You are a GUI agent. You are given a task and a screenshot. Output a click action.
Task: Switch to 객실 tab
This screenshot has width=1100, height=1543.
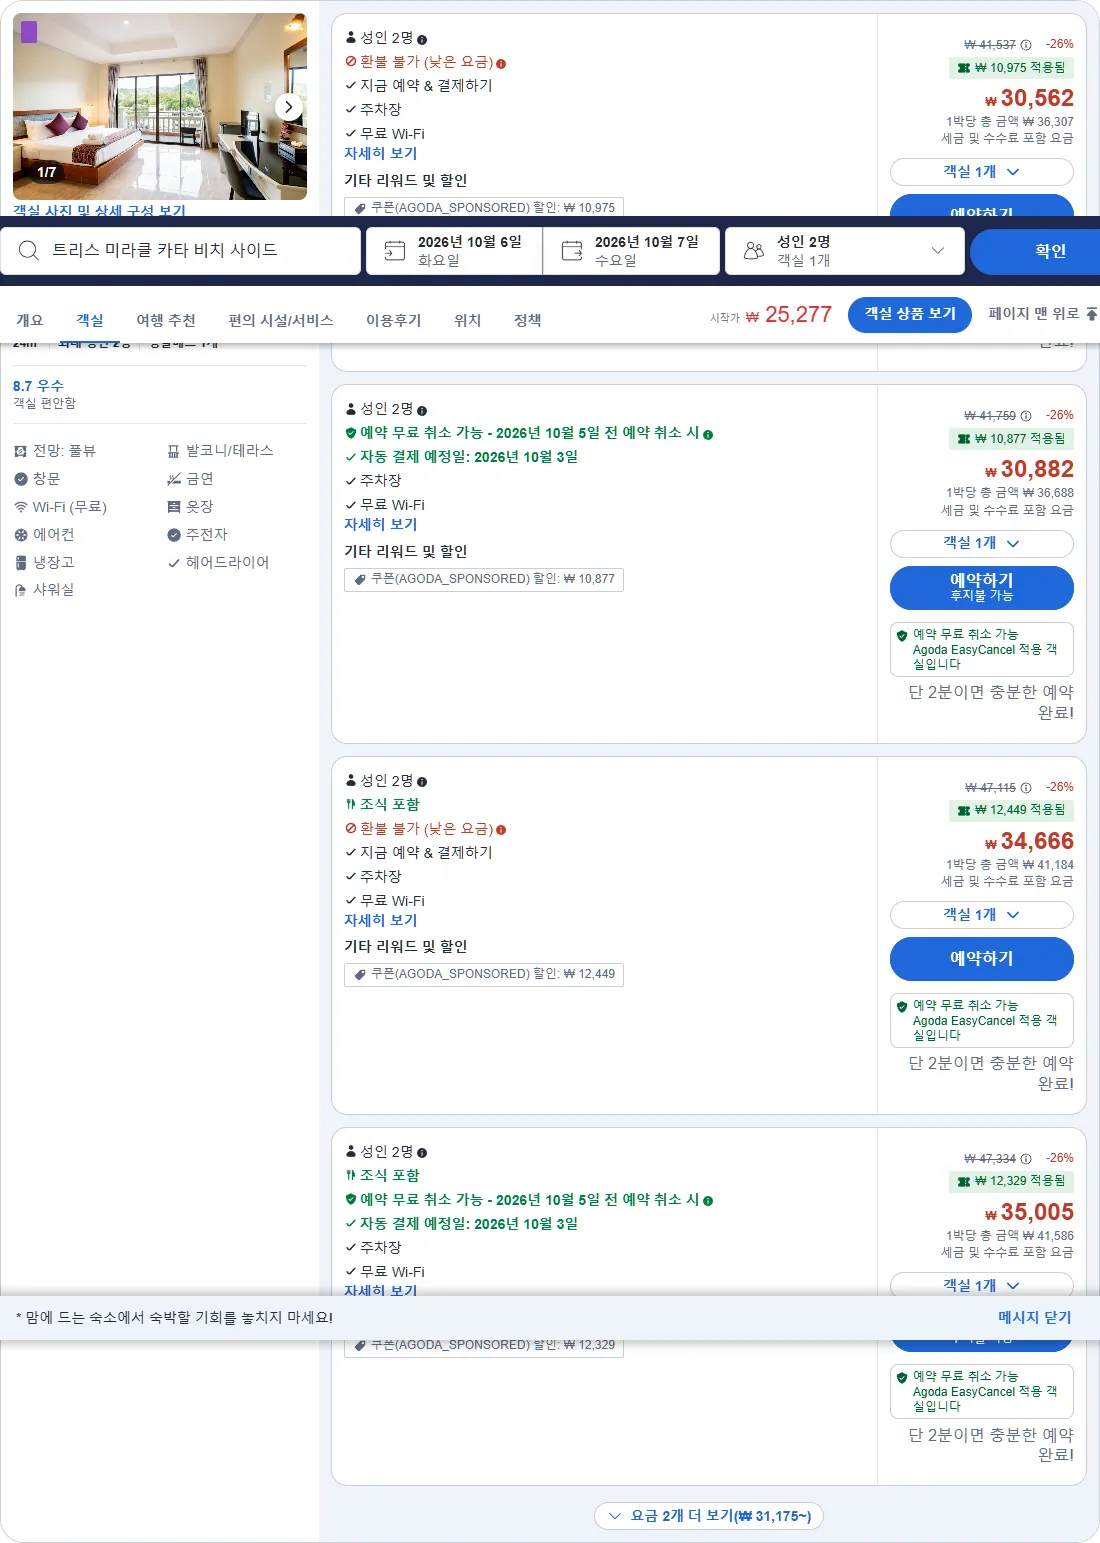pyautogui.click(x=90, y=320)
